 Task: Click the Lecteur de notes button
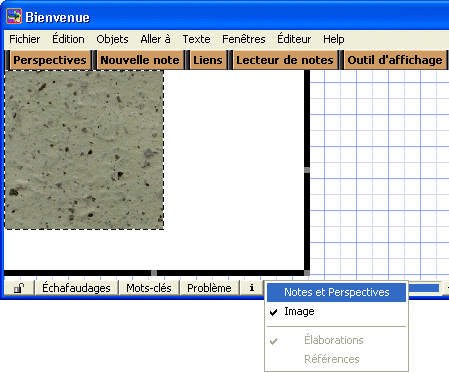click(x=285, y=60)
